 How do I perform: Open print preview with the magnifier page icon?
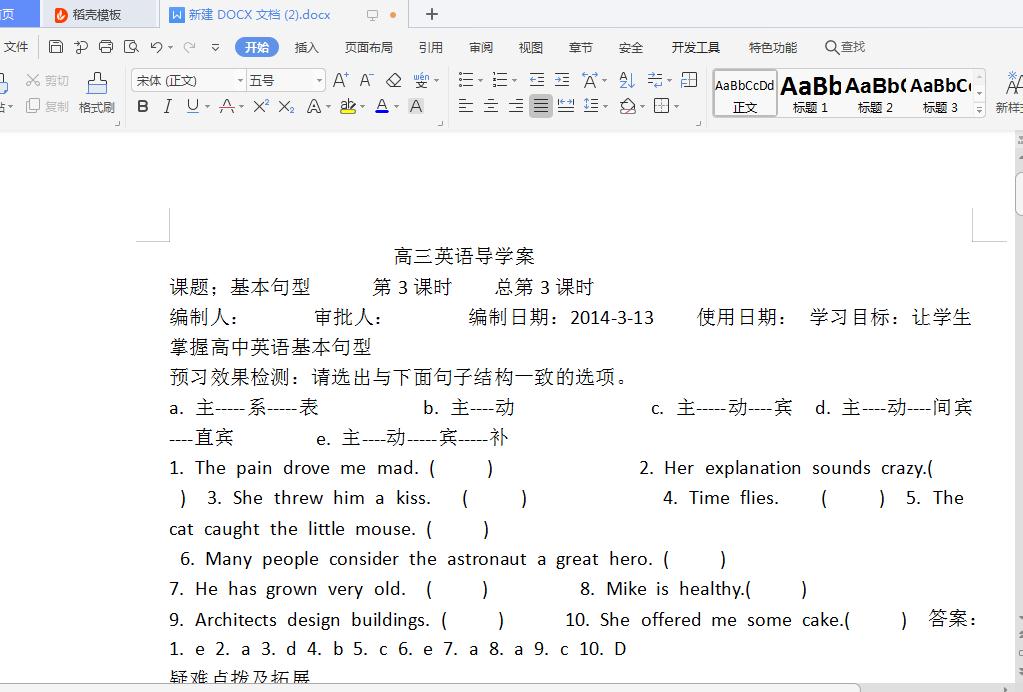(x=131, y=47)
